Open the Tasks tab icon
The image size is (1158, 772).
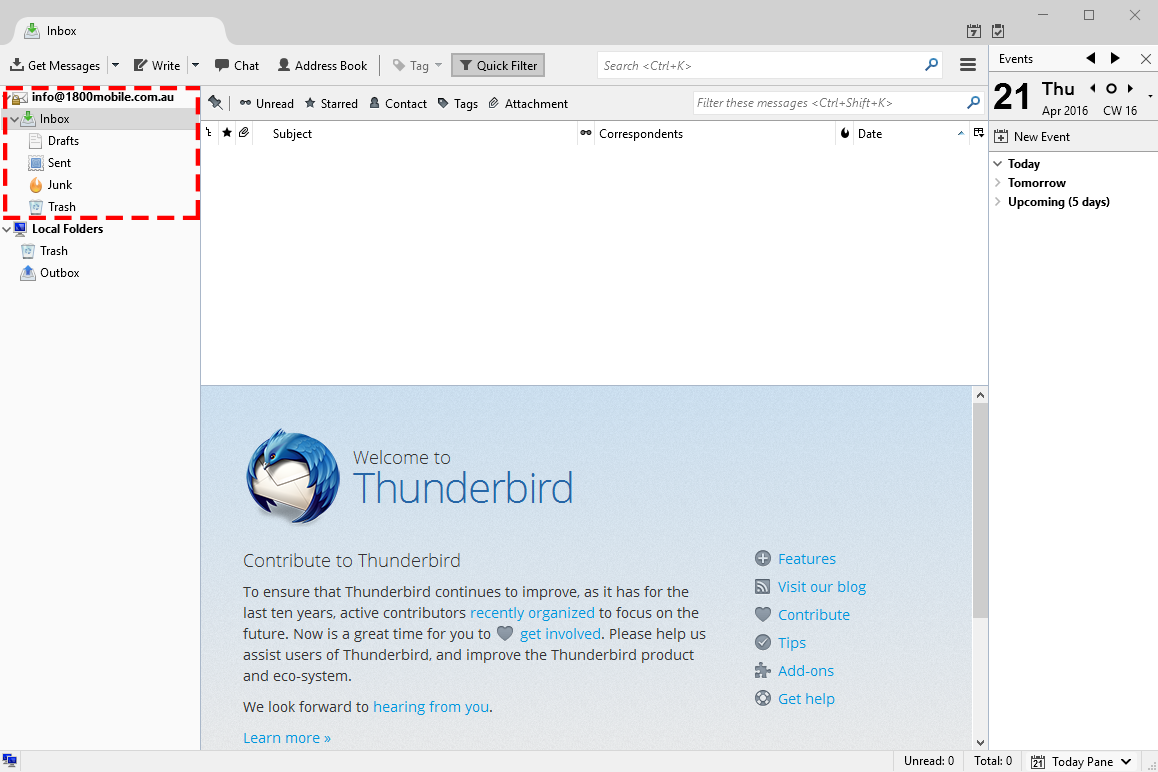pyautogui.click(x=998, y=31)
